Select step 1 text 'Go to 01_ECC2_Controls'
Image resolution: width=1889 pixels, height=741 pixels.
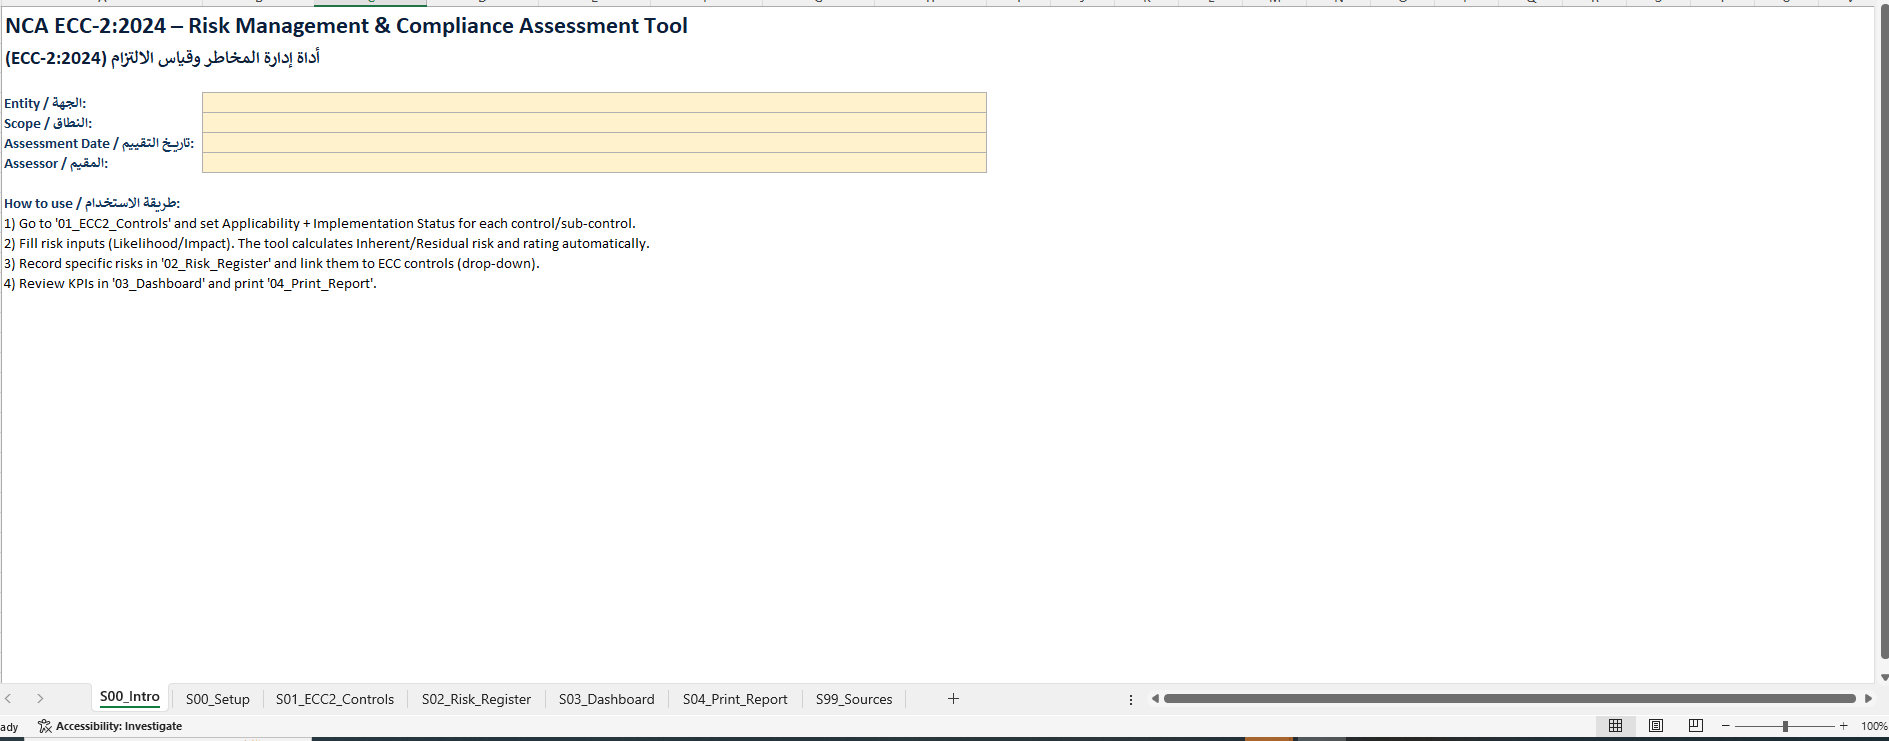(x=320, y=223)
